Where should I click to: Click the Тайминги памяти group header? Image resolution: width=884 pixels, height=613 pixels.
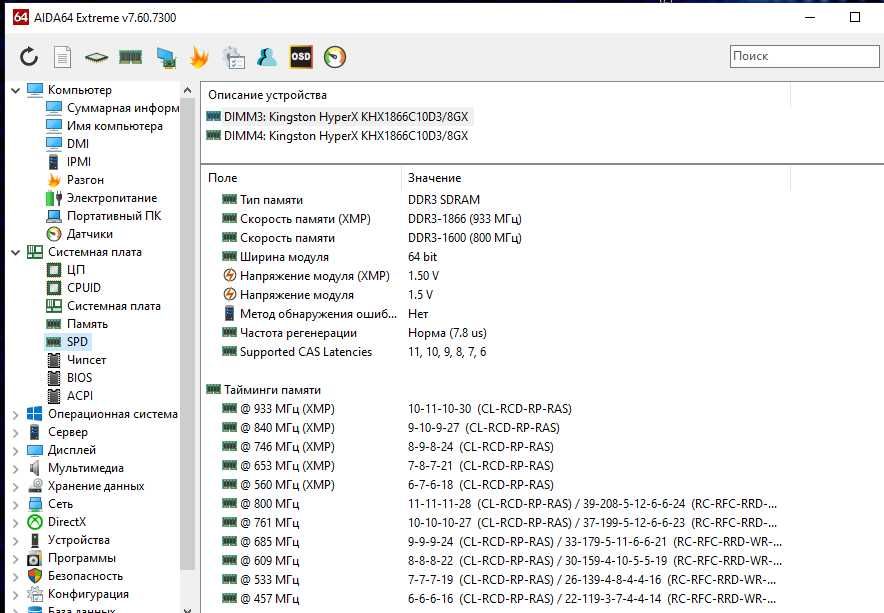coord(263,390)
